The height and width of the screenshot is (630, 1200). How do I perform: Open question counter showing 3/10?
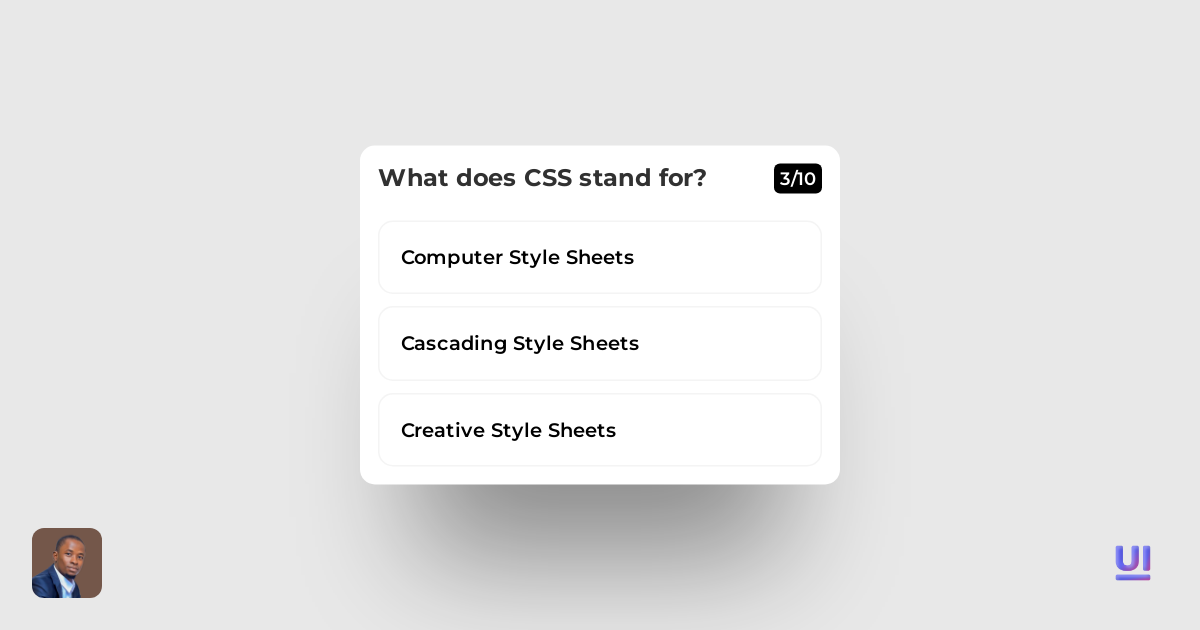click(x=798, y=179)
